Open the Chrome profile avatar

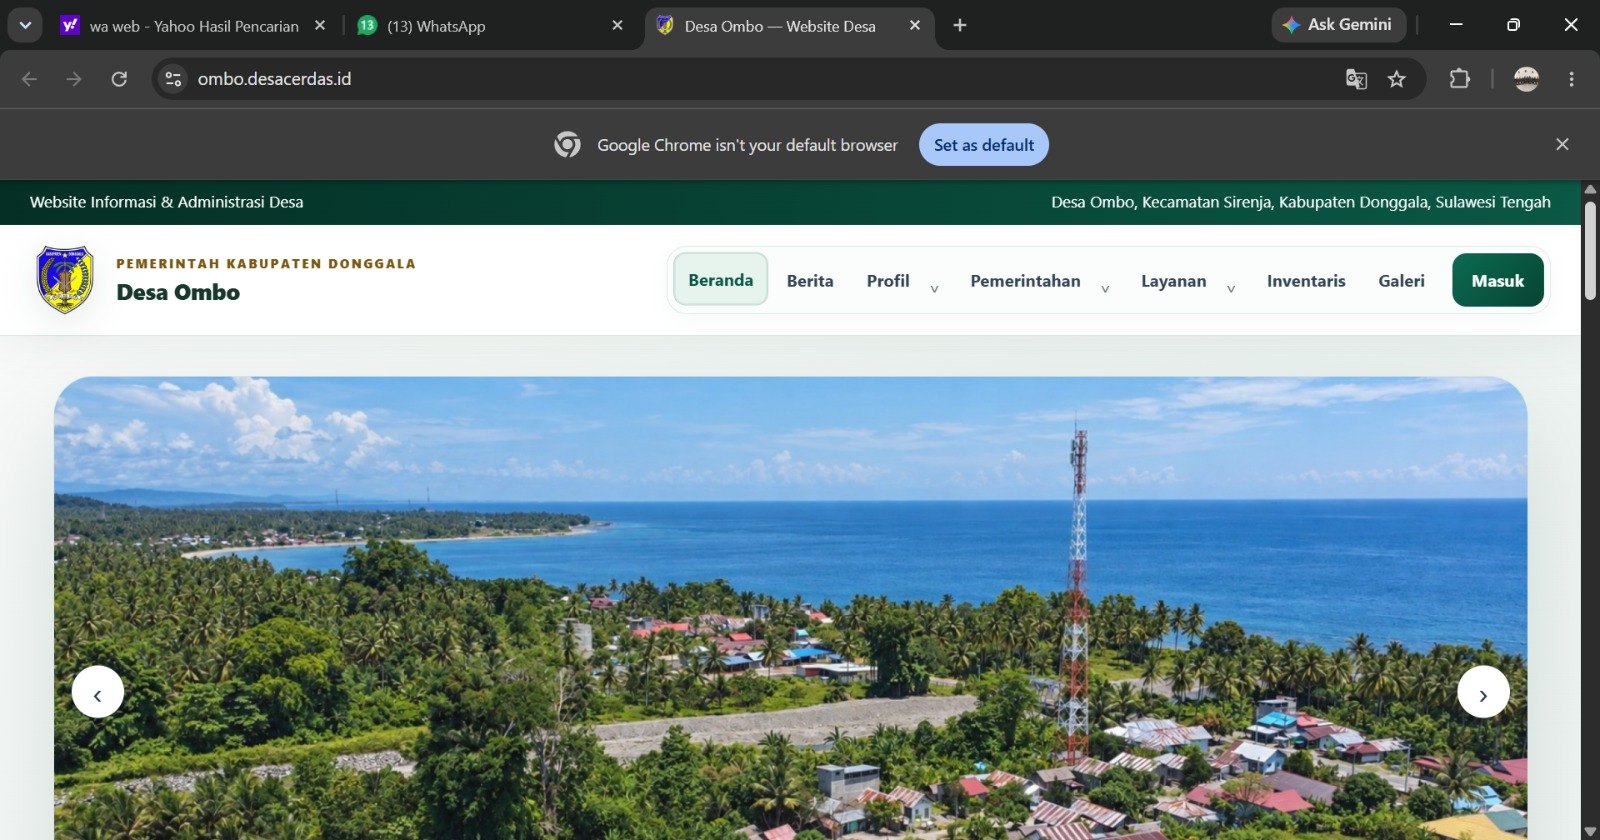click(x=1526, y=79)
